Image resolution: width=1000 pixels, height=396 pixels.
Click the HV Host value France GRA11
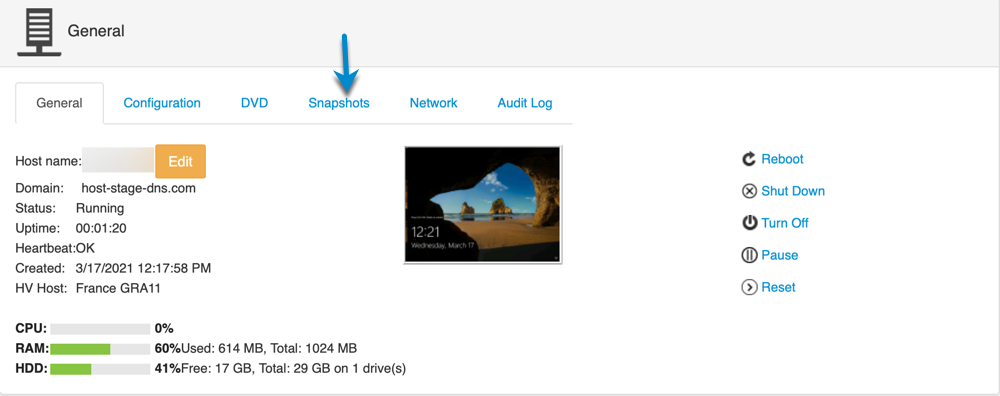(118, 288)
